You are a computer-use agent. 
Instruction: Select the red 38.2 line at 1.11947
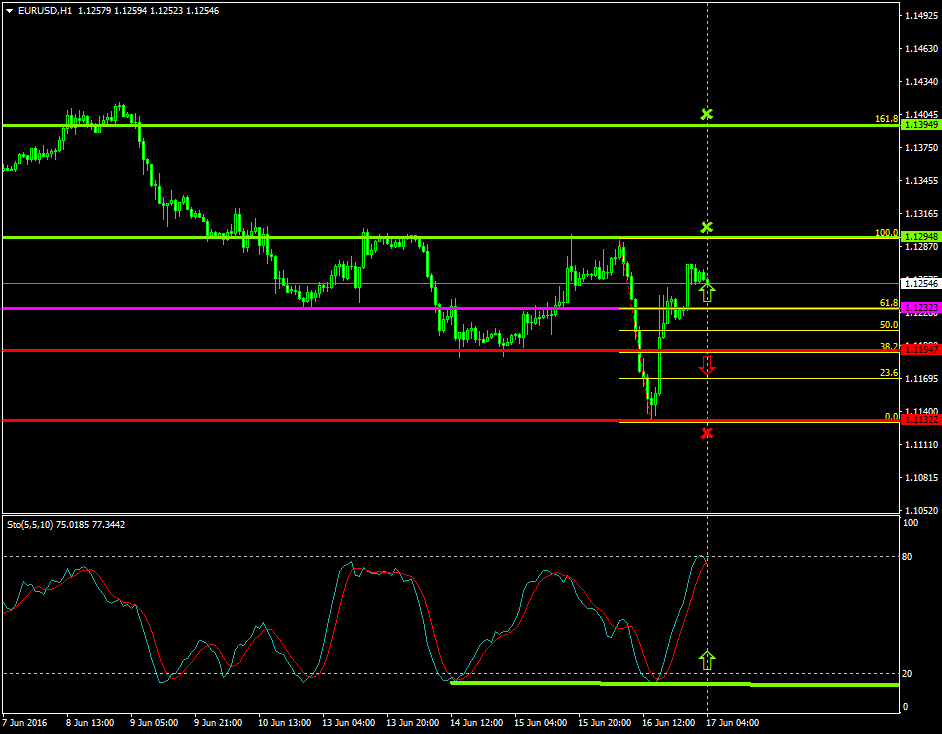(x=400, y=349)
